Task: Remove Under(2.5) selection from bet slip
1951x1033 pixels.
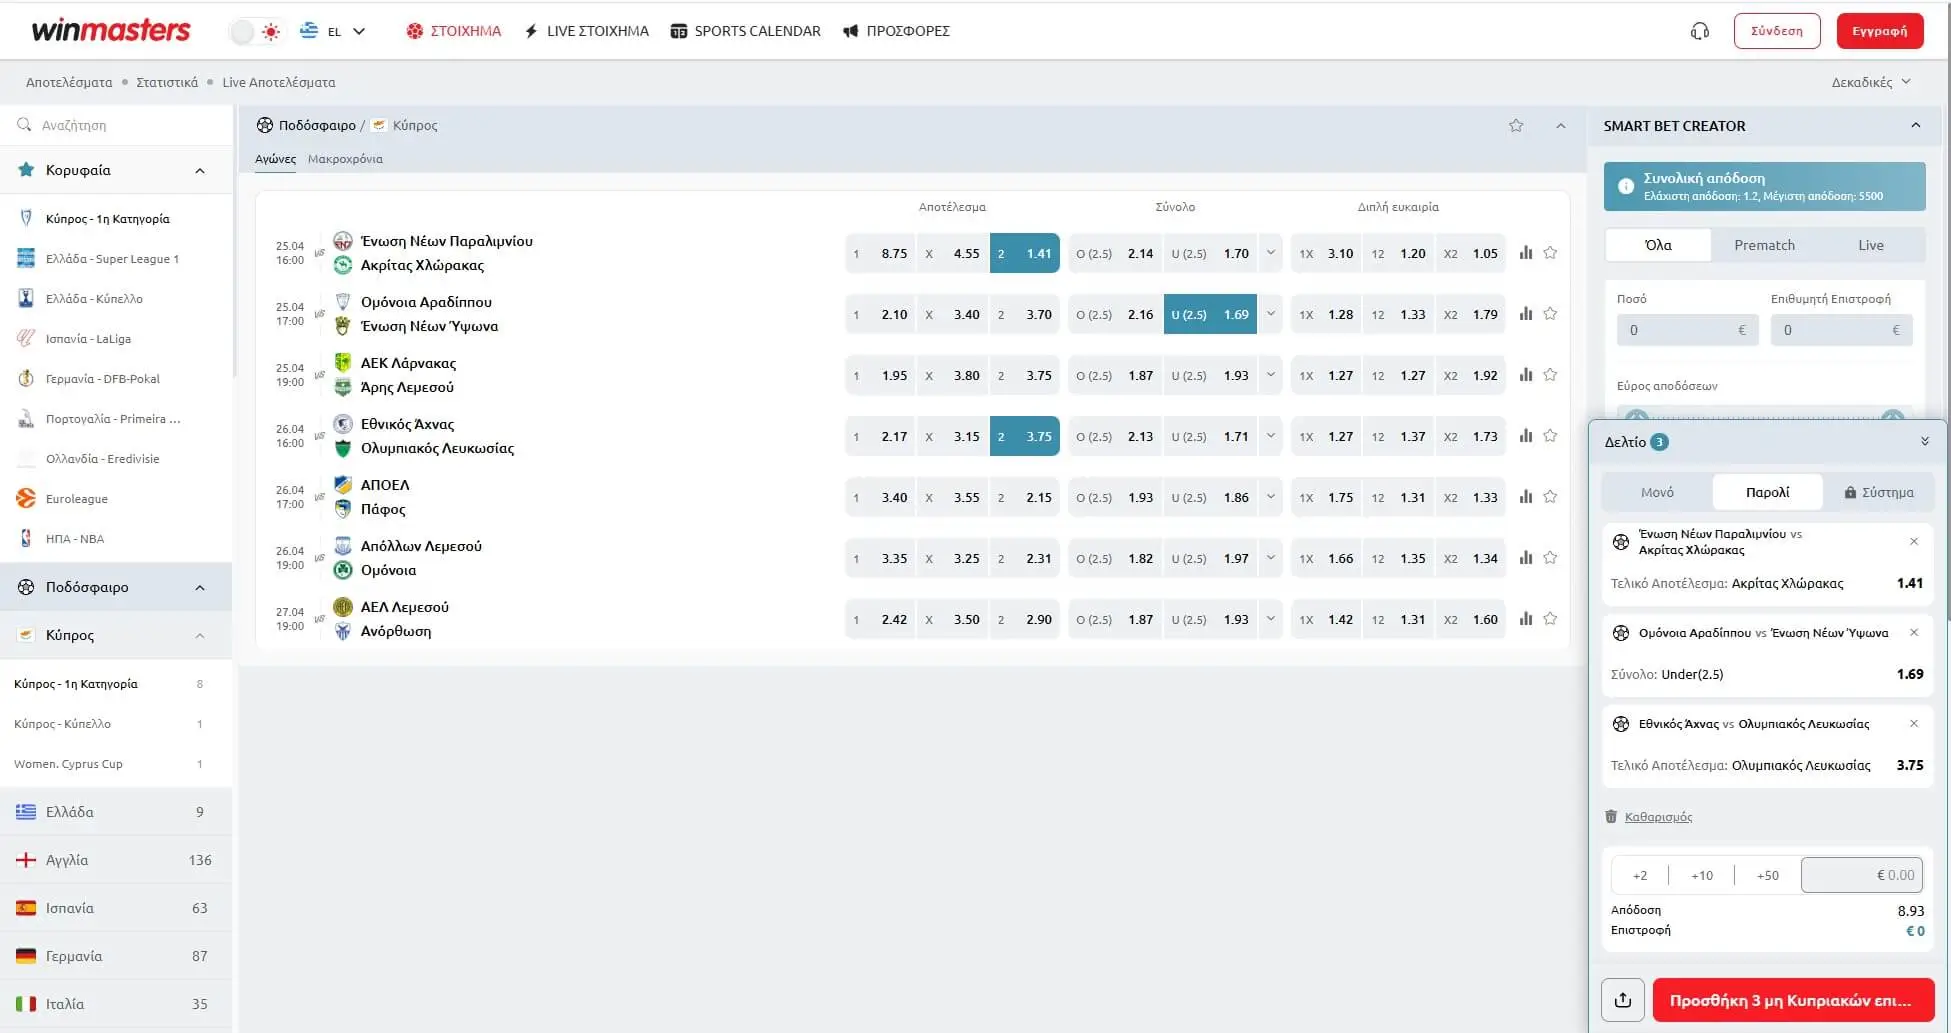Action: 1914,633
